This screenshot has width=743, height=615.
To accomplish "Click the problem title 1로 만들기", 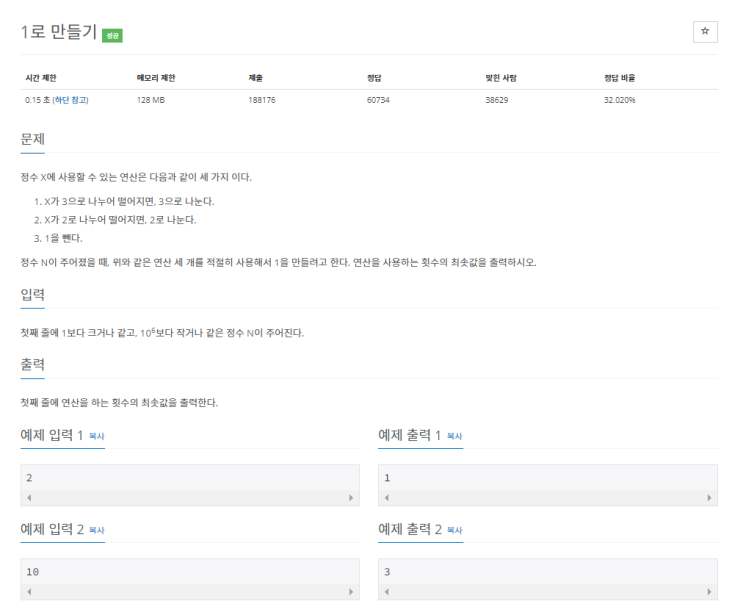I will click(59, 32).
